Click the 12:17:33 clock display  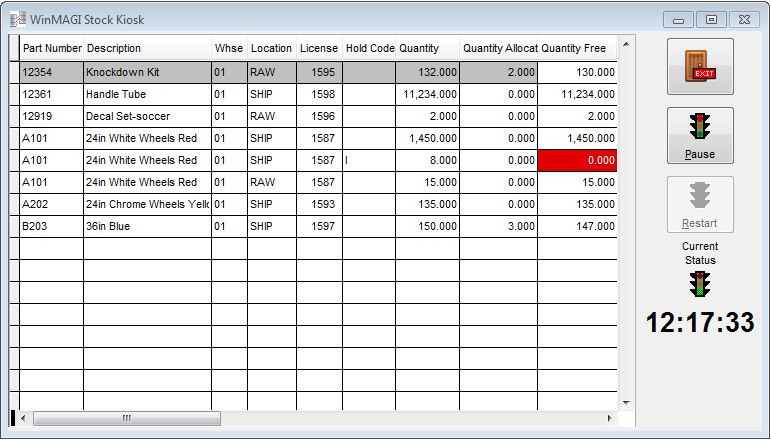coord(700,323)
